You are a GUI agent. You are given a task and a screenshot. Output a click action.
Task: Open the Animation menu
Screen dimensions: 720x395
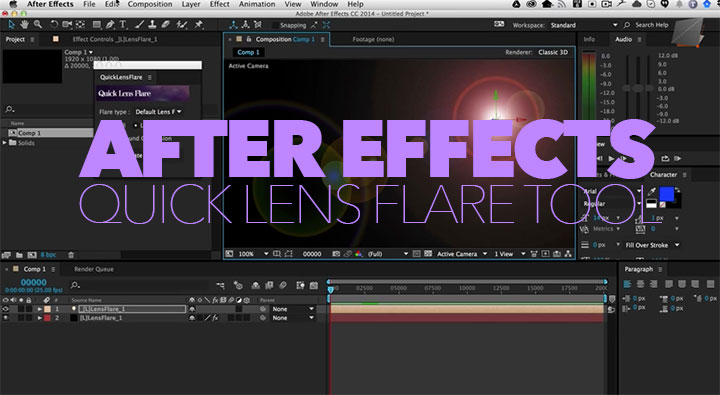point(257,4)
